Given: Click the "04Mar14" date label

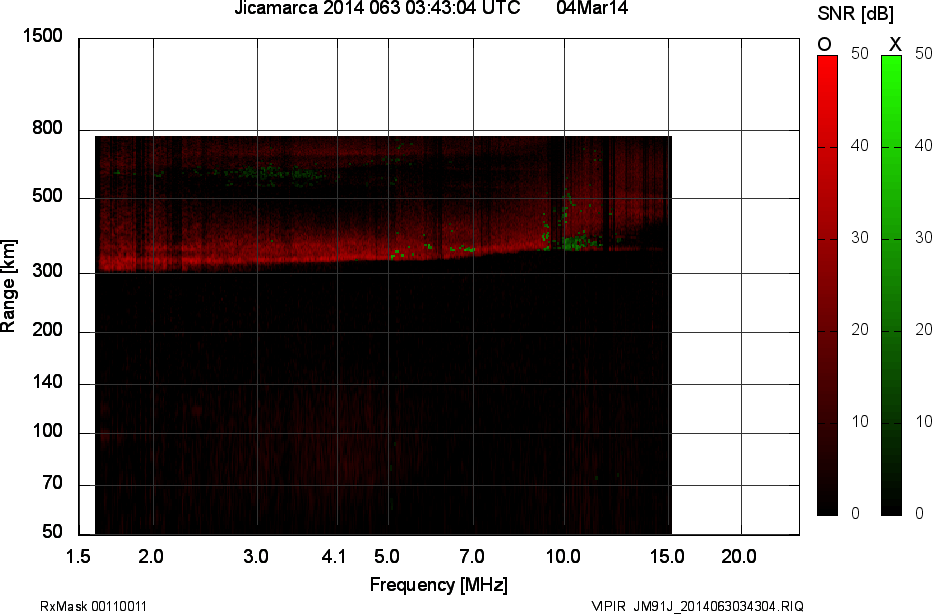Looking at the screenshot, I should click(x=592, y=9).
